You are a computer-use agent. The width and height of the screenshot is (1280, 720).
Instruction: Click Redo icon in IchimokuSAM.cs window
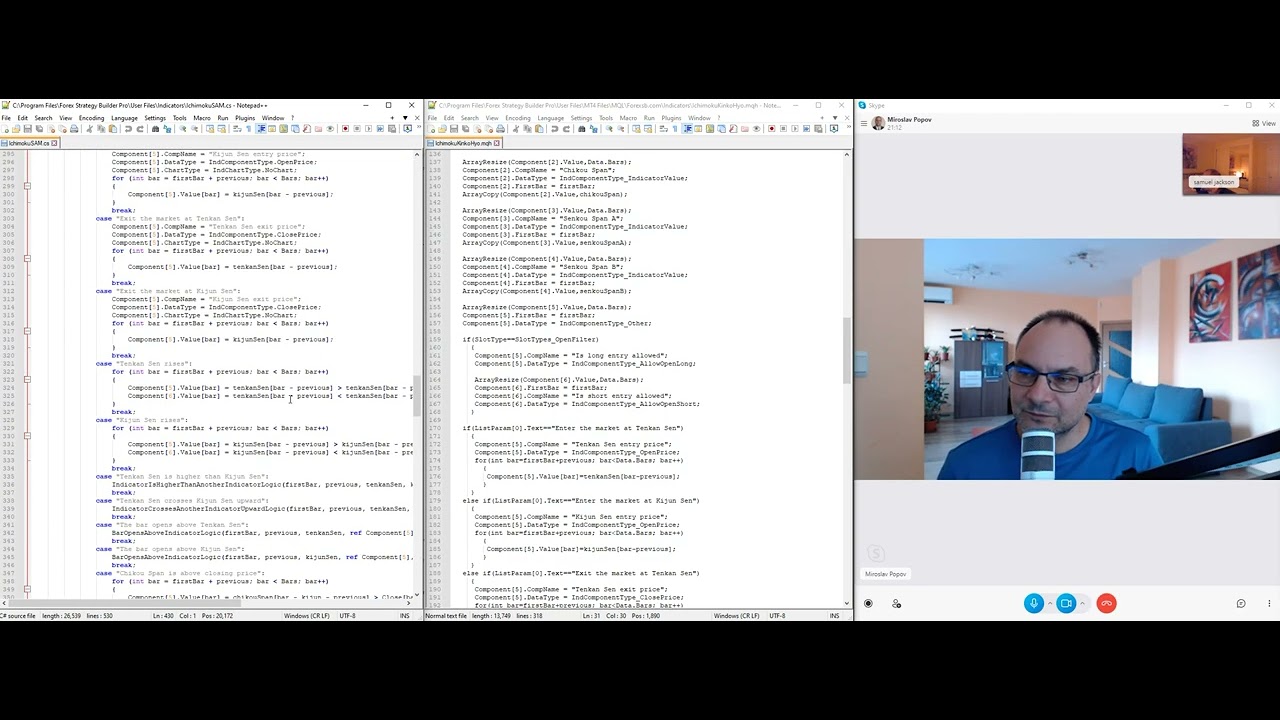(x=140, y=129)
